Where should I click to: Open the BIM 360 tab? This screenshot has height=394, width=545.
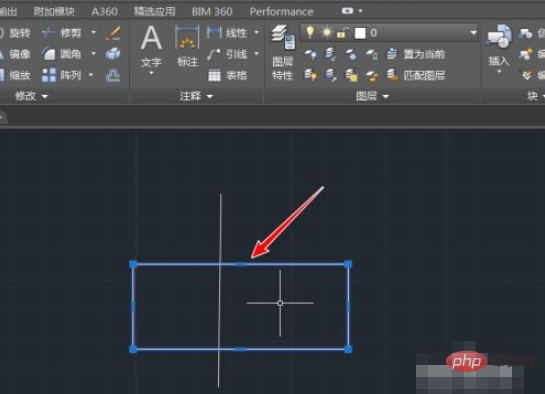(212, 12)
